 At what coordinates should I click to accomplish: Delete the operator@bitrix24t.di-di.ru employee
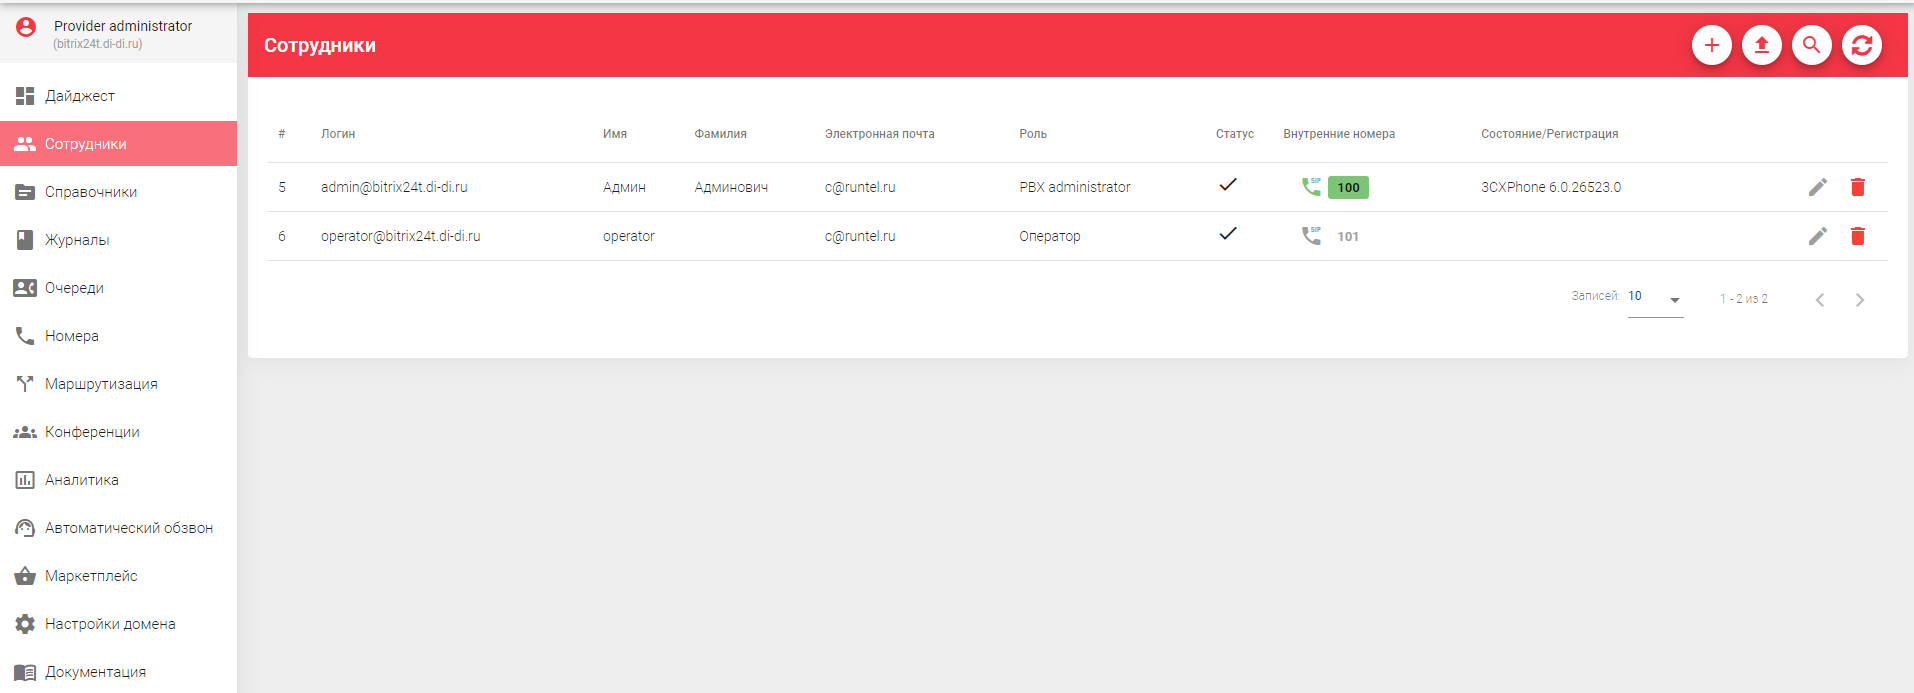pyautogui.click(x=1857, y=236)
